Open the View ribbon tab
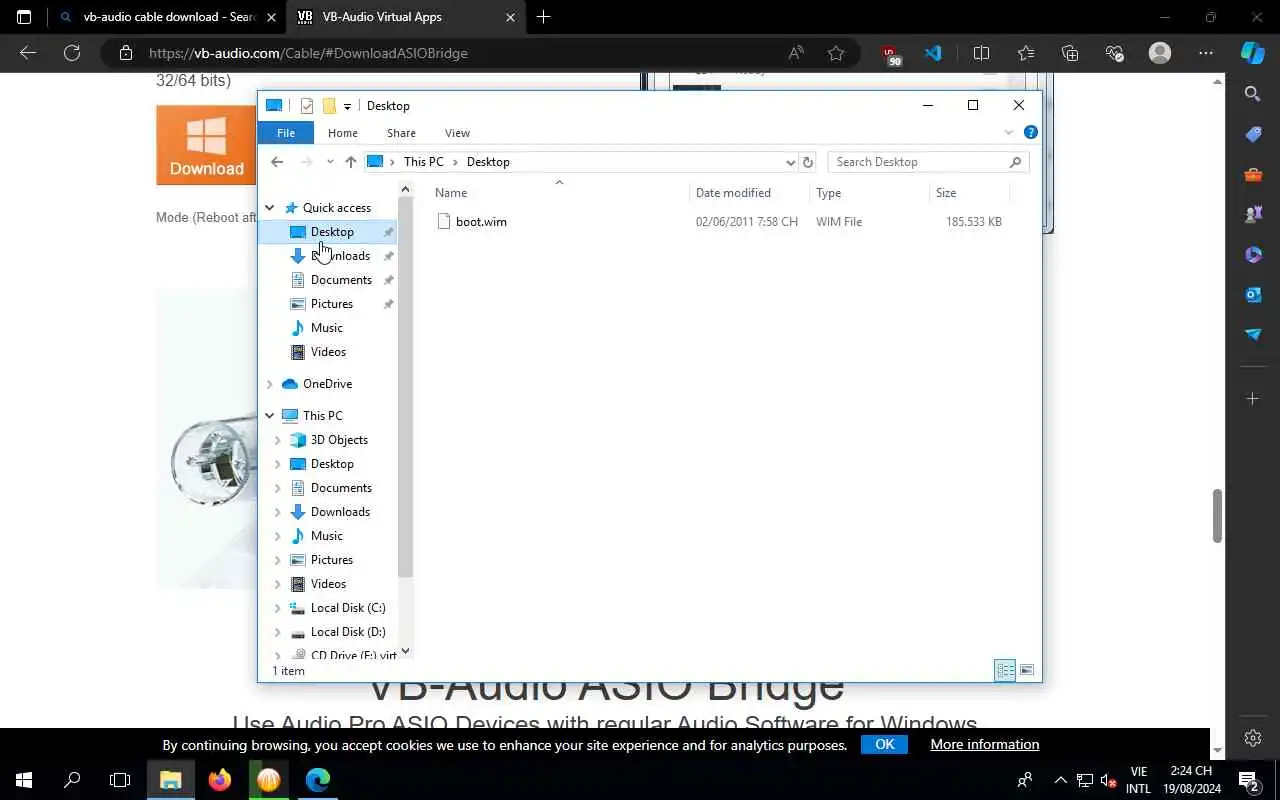 tap(457, 133)
